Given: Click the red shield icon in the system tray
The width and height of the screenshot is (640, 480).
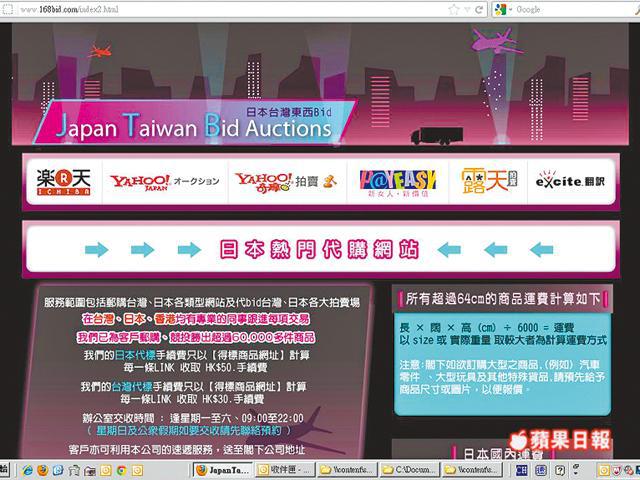Looking at the screenshot, I should [x=617, y=470].
